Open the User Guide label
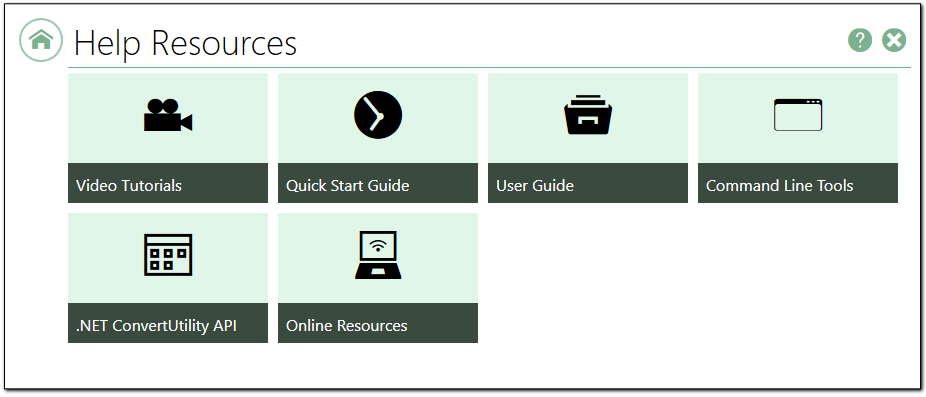The image size is (926, 397). tap(535, 186)
